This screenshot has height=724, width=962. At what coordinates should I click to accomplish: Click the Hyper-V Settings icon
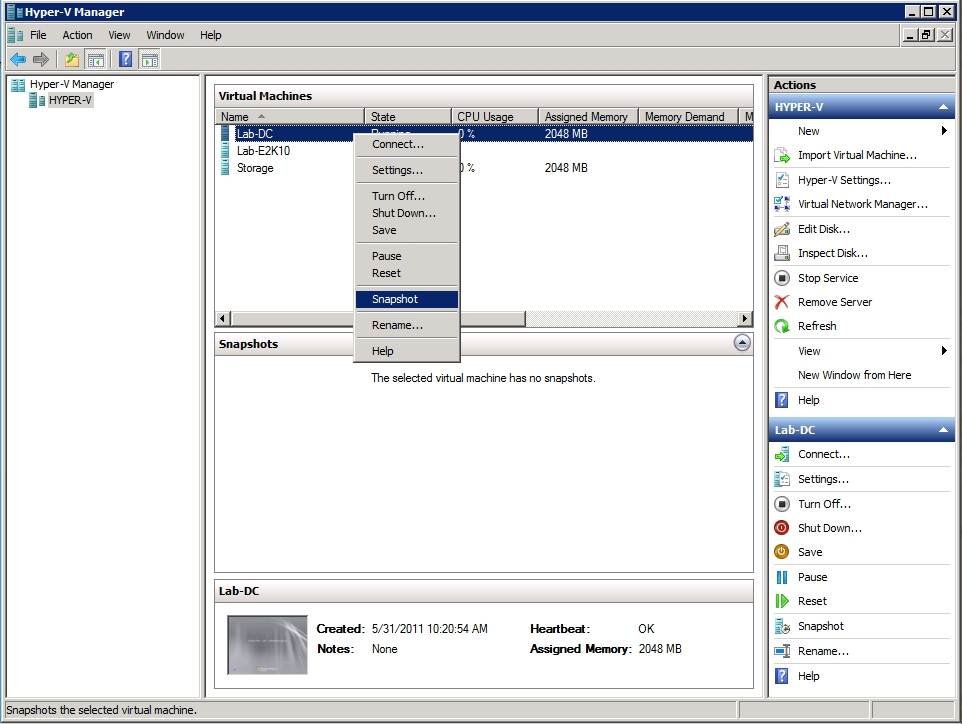(x=782, y=180)
